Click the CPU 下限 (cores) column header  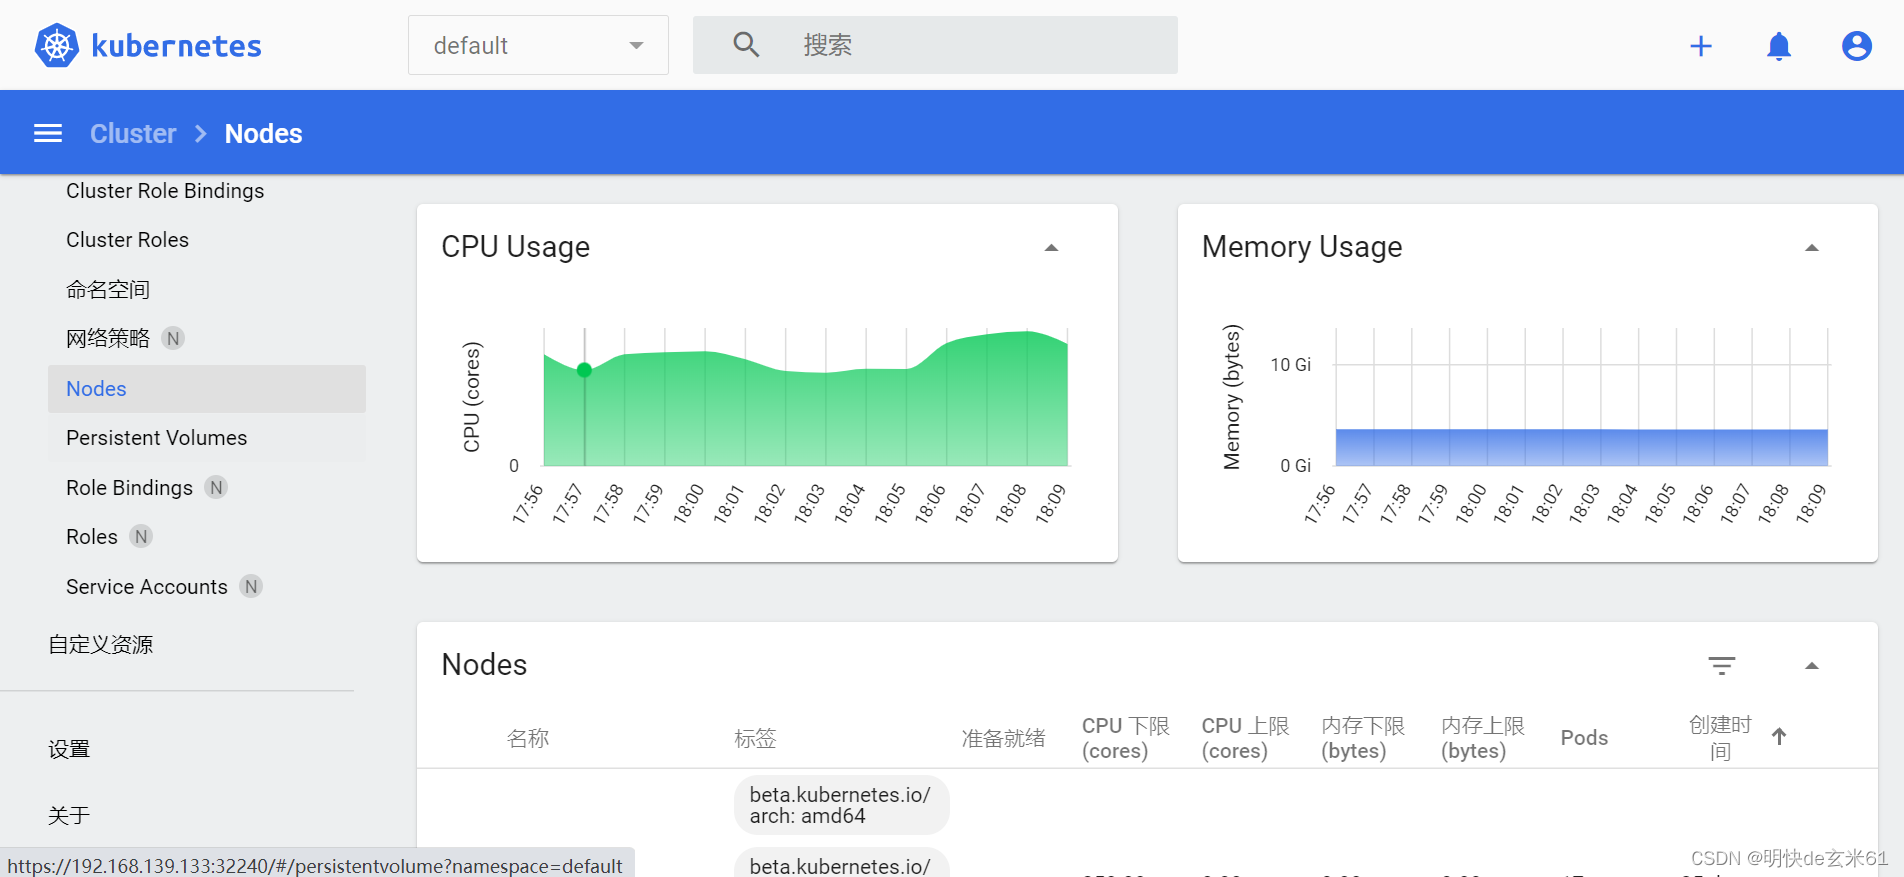[x=1126, y=738]
